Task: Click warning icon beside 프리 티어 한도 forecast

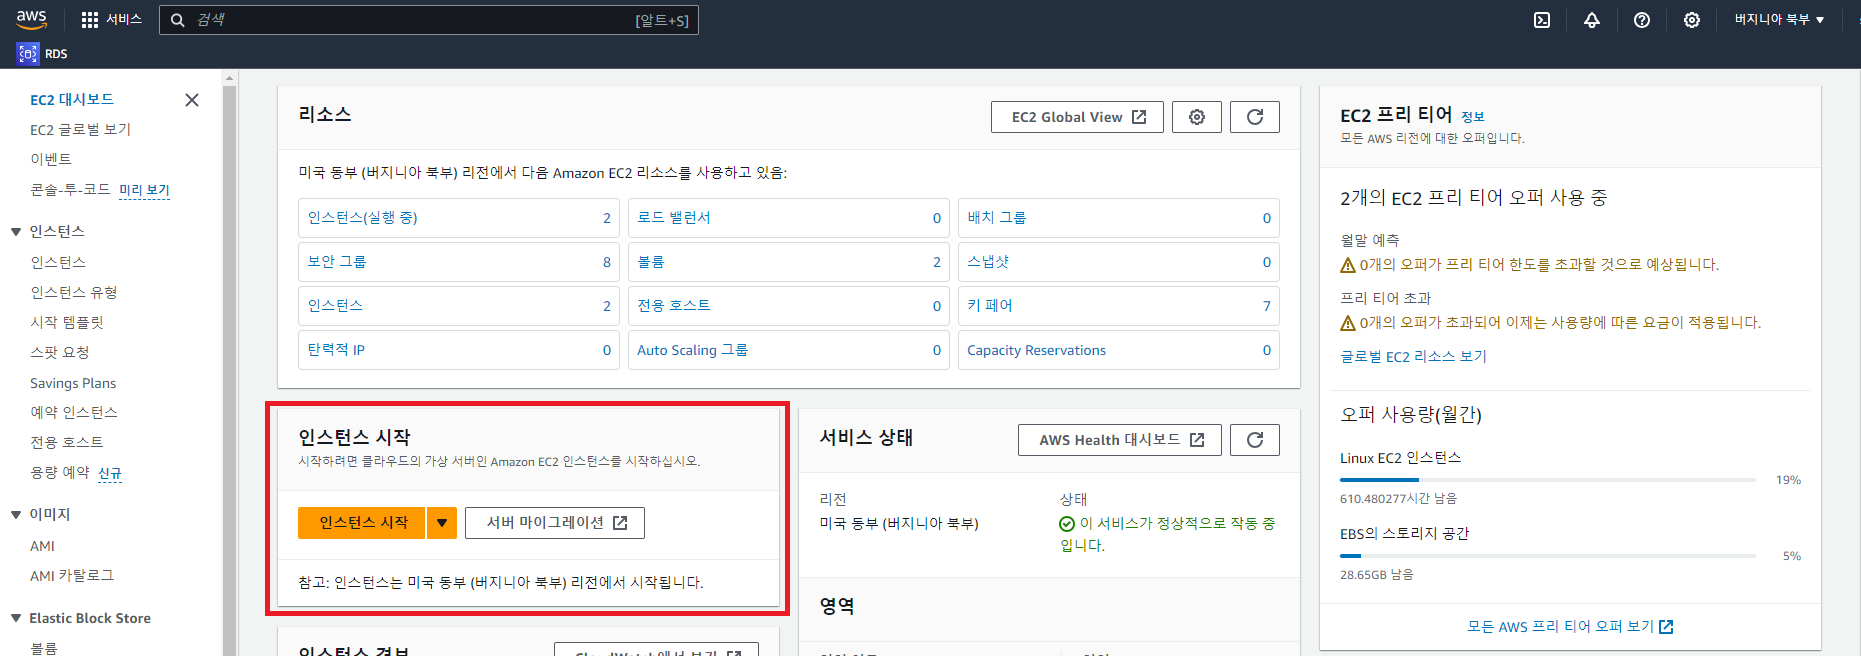Action: pos(1348,265)
